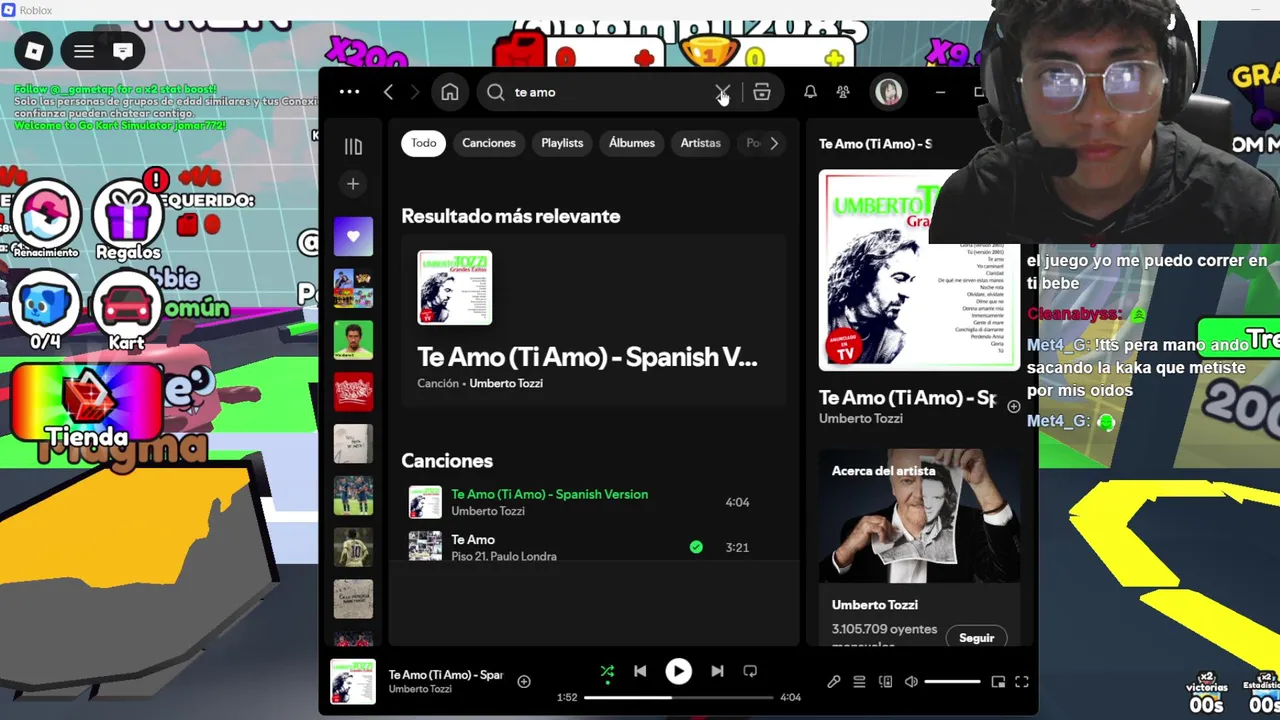Mute Spotify with speaker icon

point(911,682)
